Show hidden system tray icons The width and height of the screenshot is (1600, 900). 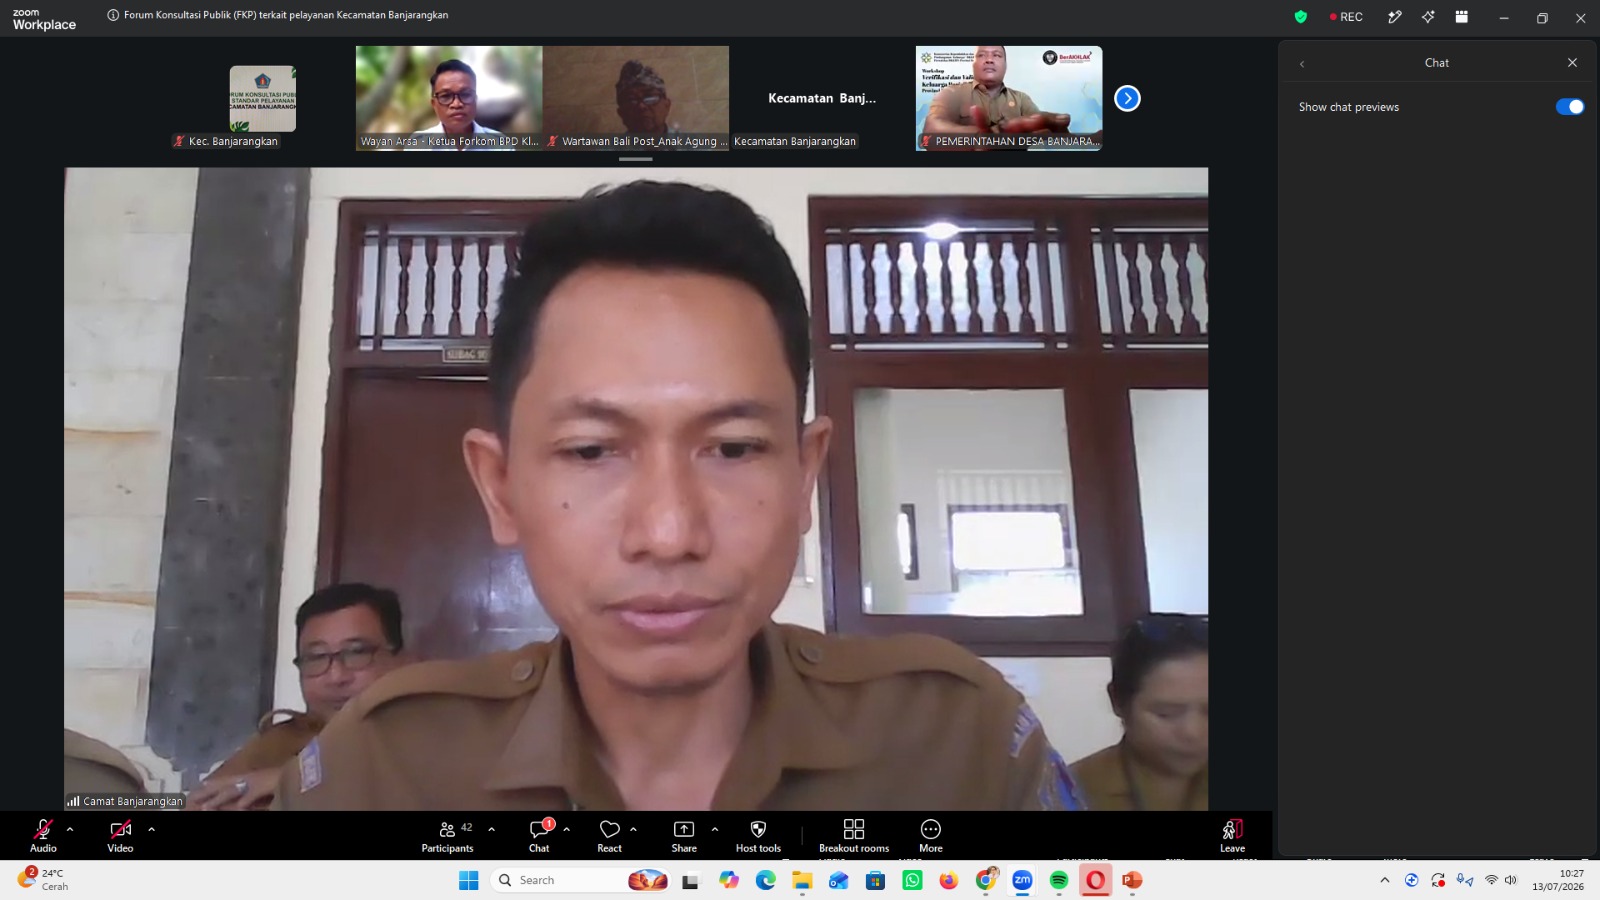click(x=1384, y=880)
